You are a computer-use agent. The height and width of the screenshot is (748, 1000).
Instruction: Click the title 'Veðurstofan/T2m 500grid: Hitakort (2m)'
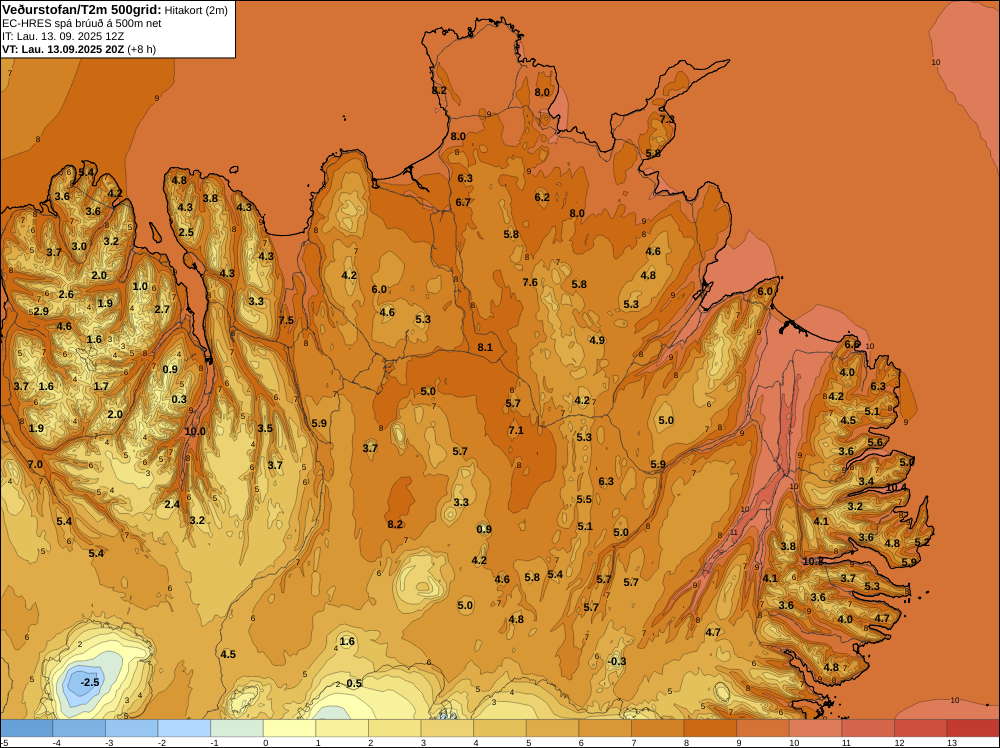point(115,9)
